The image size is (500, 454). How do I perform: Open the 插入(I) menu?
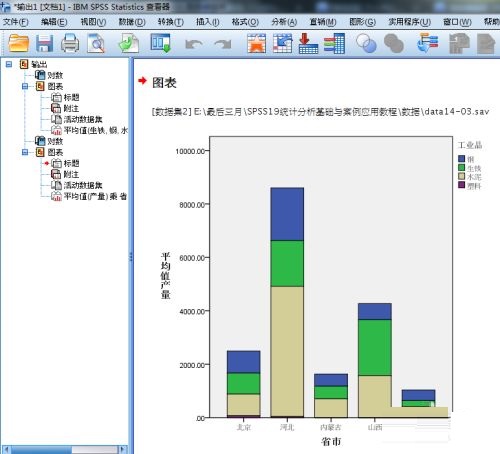(x=208, y=22)
